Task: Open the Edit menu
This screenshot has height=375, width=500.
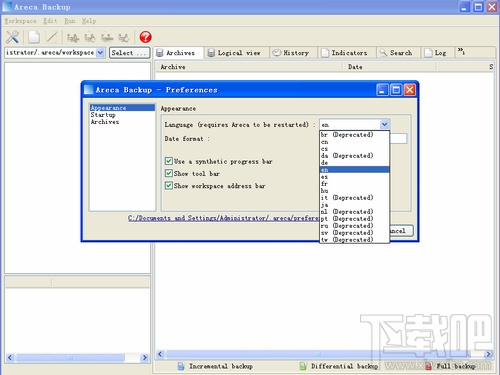Action: tap(50, 21)
